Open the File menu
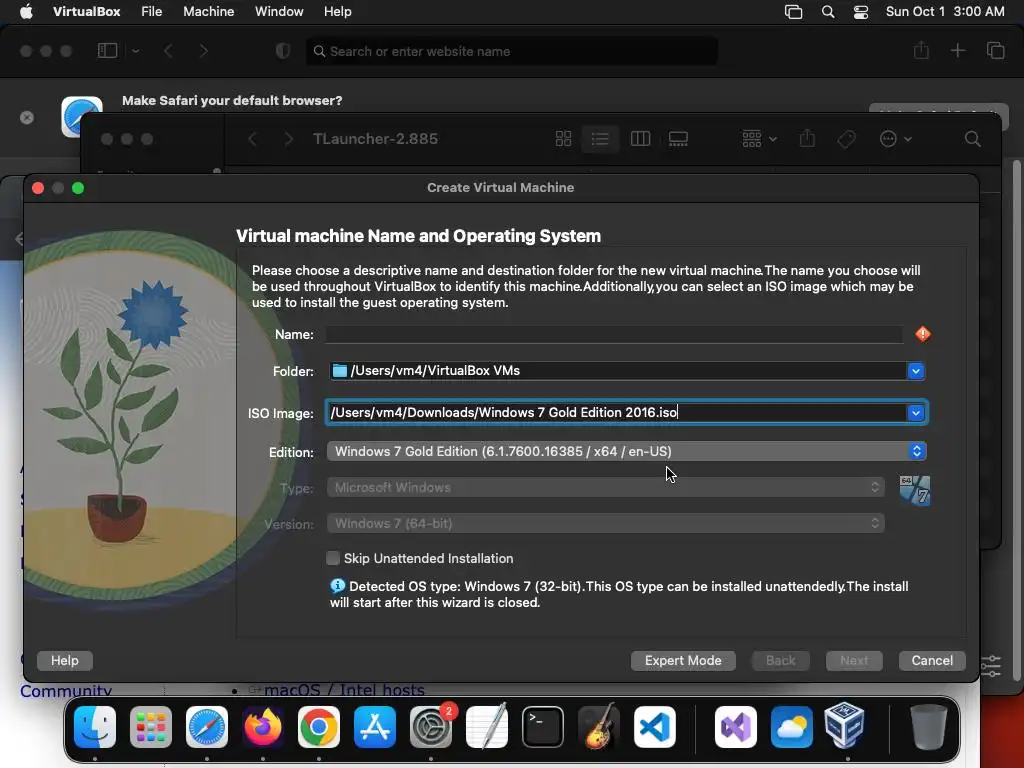This screenshot has height=768, width=1024. (x=152, y=12)
